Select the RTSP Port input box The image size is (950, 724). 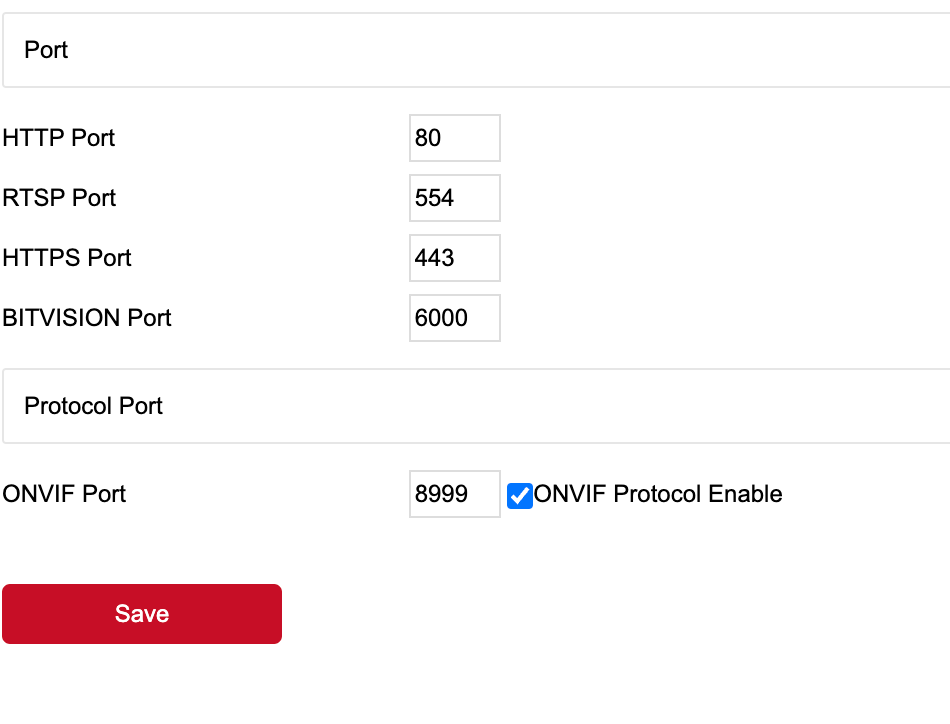point(454,198)
